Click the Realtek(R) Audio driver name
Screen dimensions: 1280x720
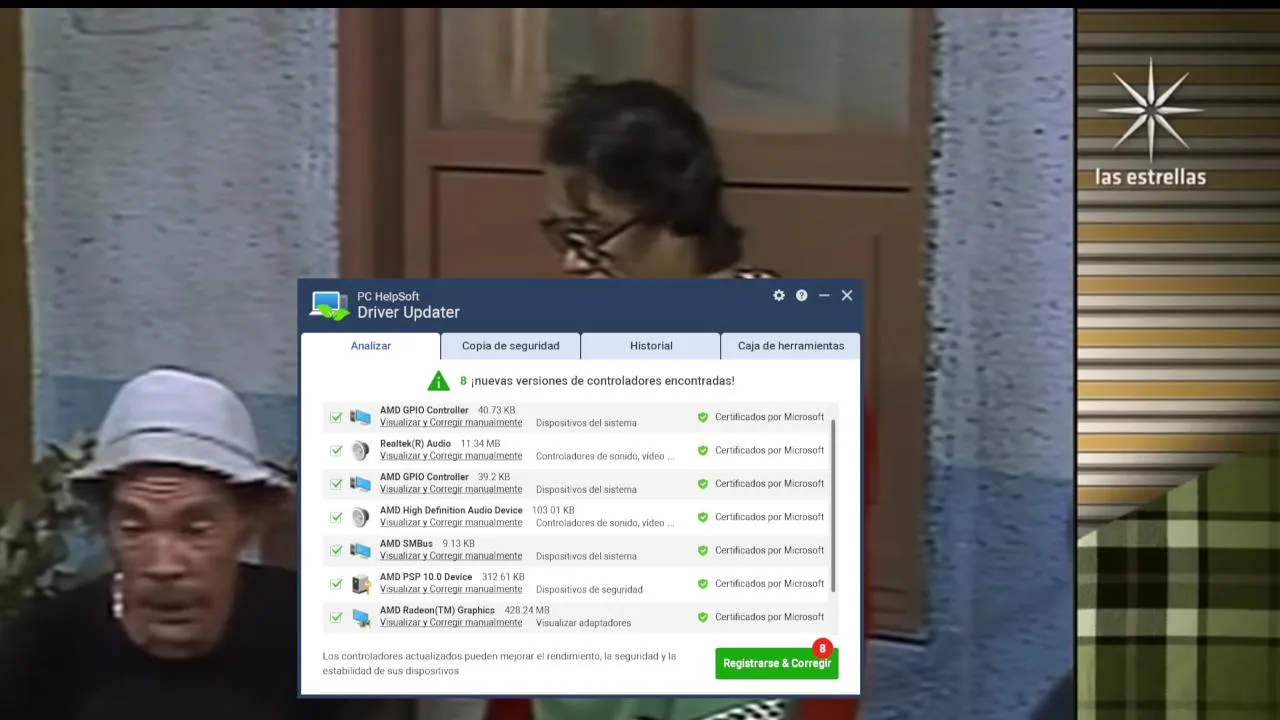pos(415,444)
